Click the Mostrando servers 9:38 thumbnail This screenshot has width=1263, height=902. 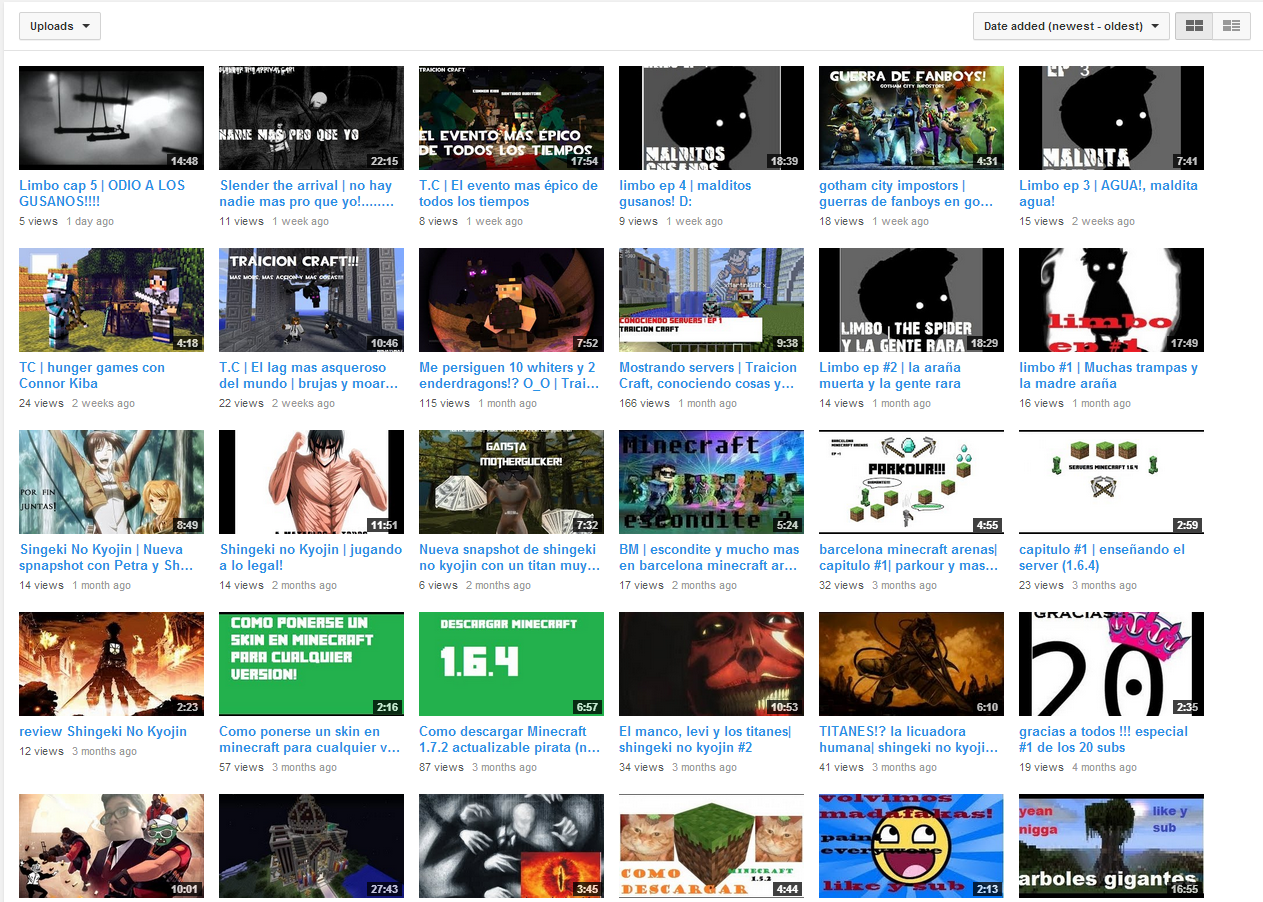pos(711,300)
